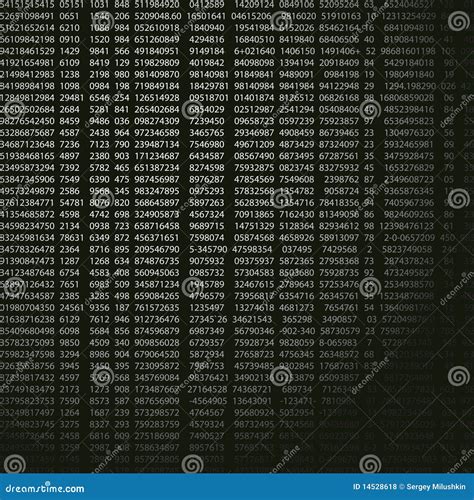Click the number 6+021640
Image resolution: width=474 pixels, height=500 pixels.
[x=254, y=51]
